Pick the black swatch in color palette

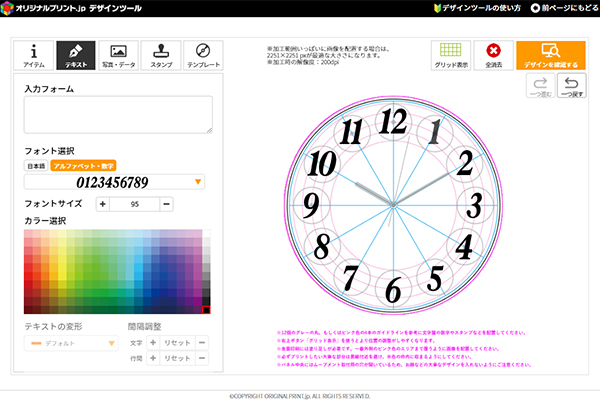(206, 310)
